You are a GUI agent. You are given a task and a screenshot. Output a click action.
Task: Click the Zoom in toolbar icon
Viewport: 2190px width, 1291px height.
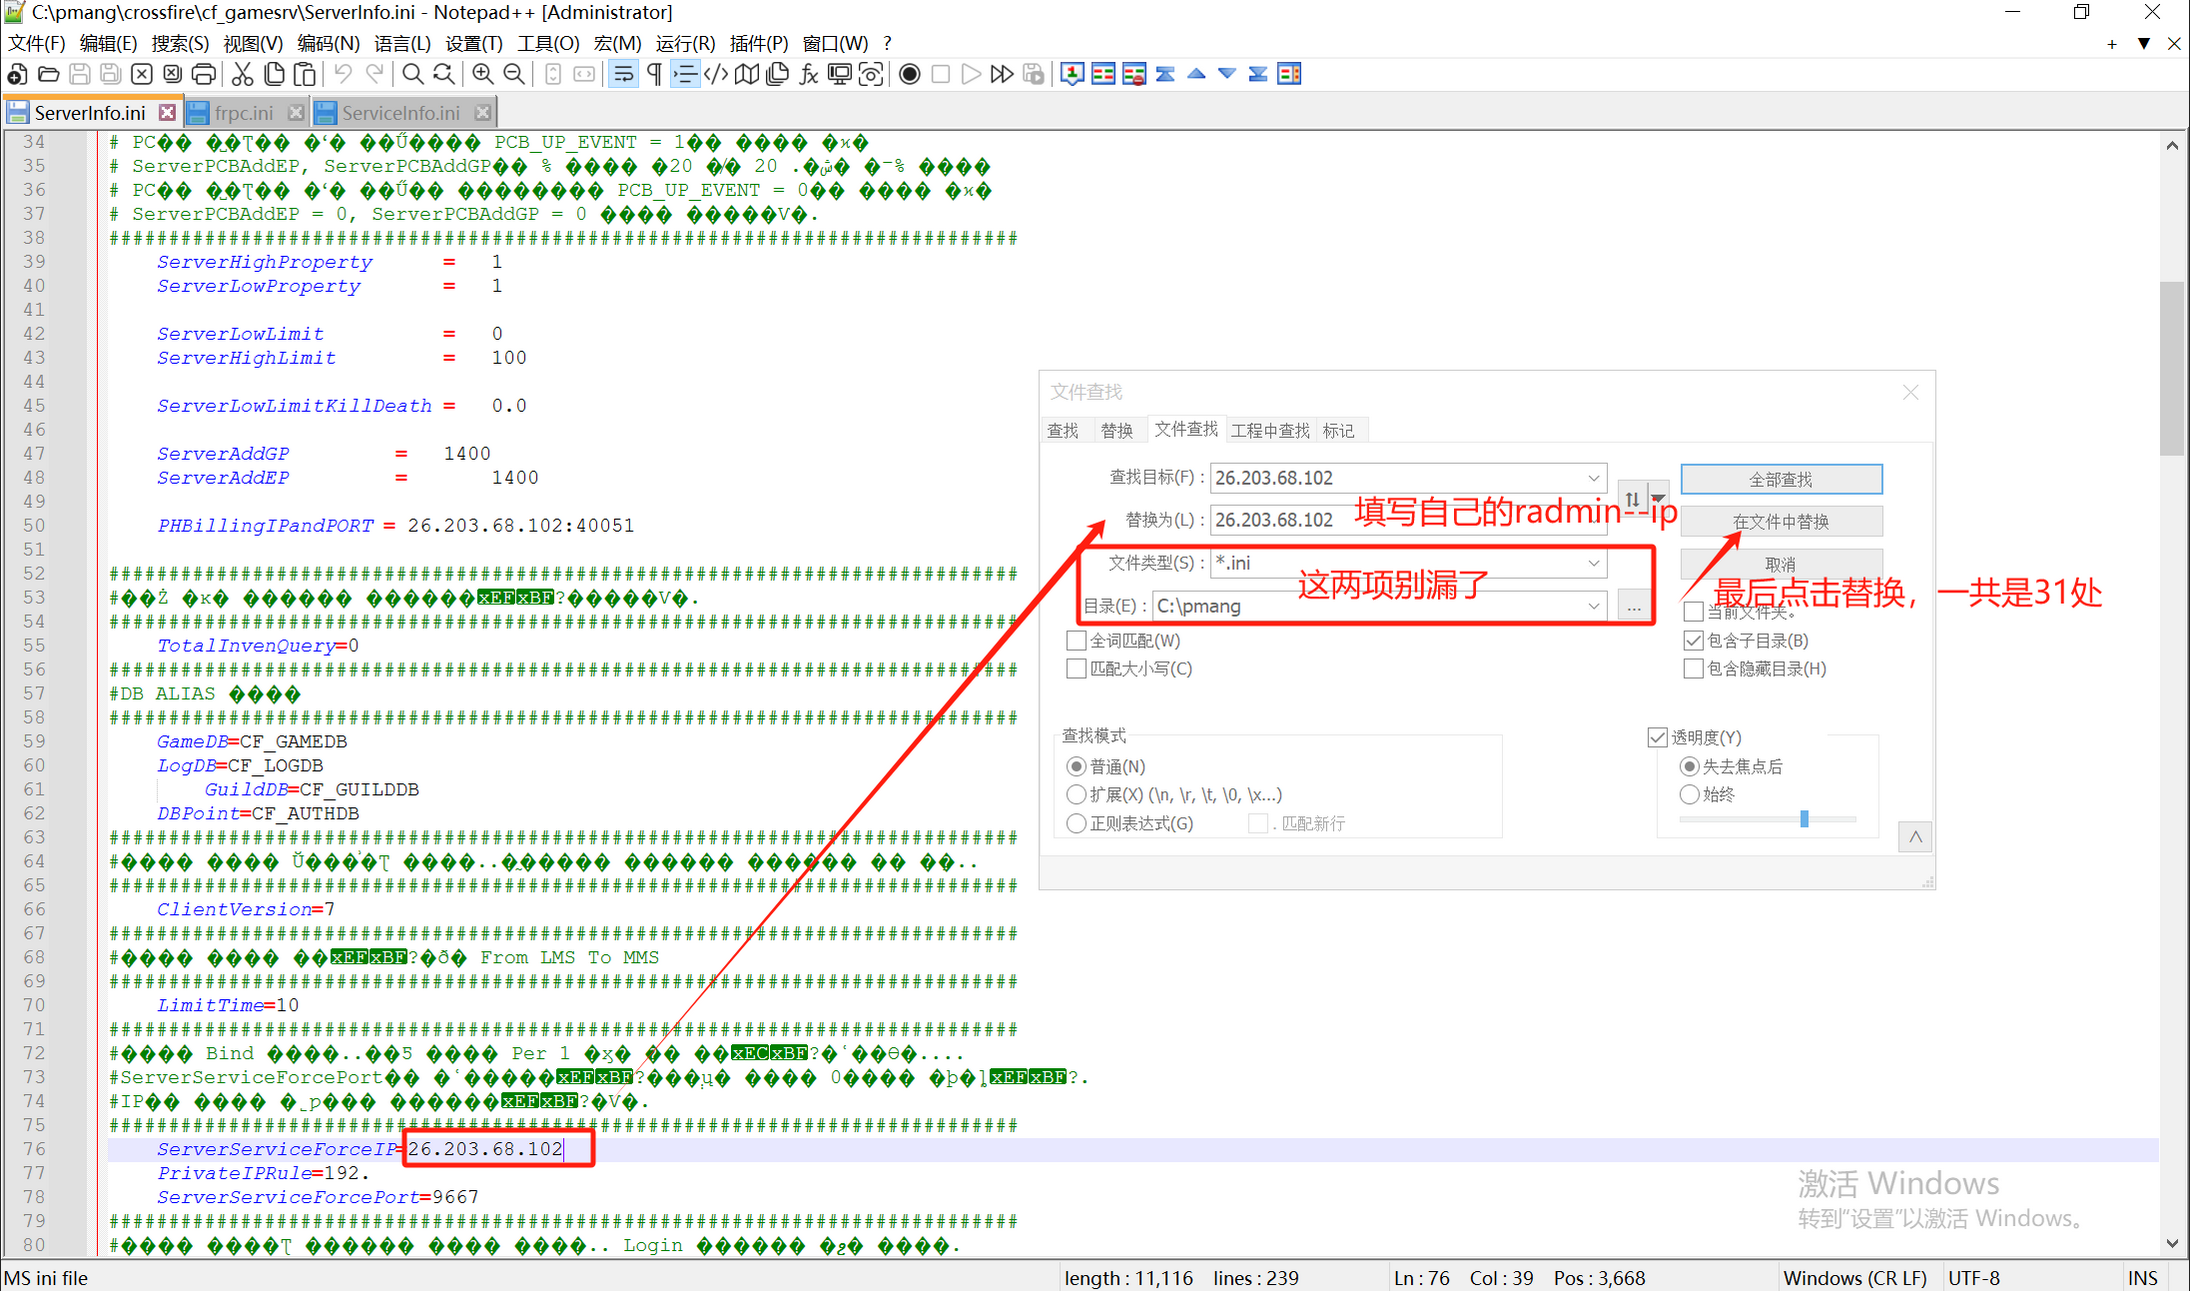point(483,74)
